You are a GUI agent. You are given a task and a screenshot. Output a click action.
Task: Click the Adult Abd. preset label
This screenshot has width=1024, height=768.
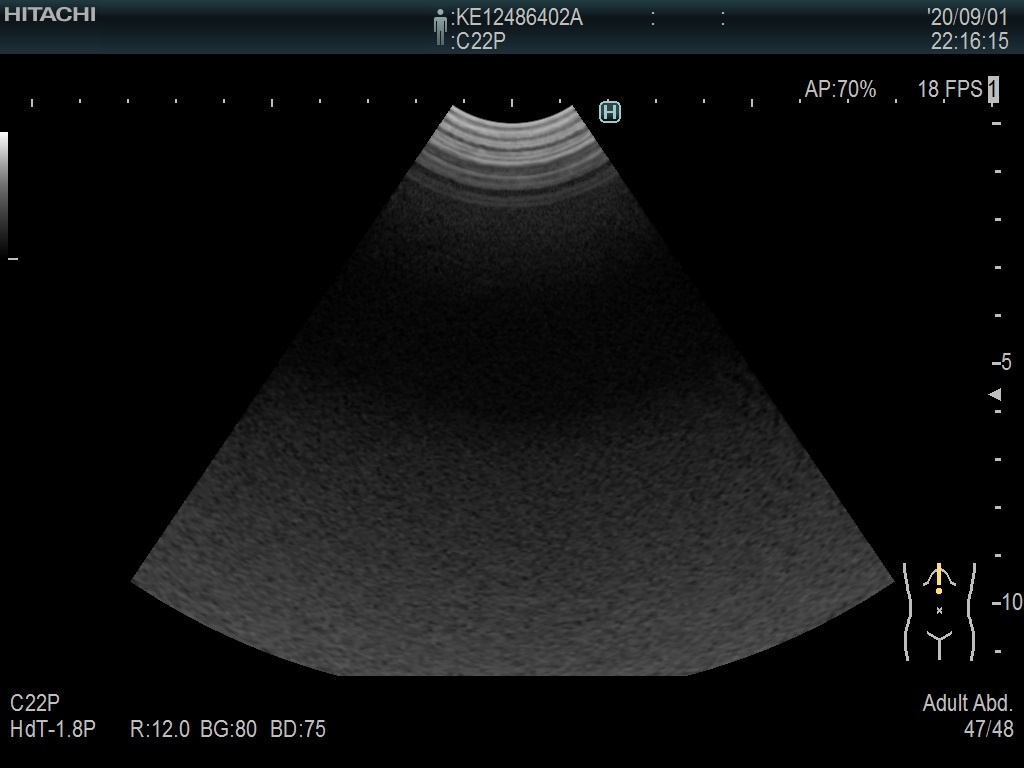(x=967, y=704)
